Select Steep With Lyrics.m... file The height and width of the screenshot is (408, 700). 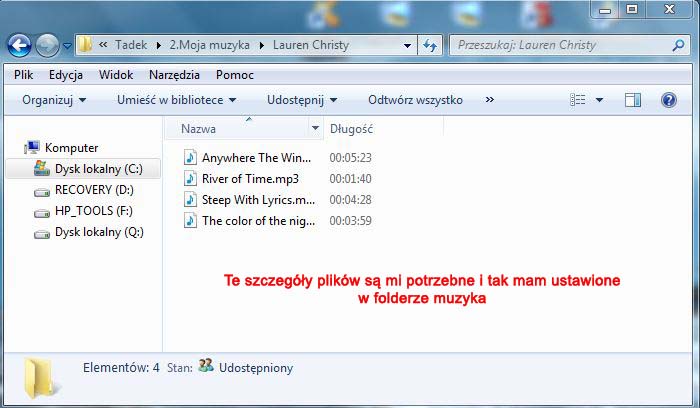tap(258, 200)
